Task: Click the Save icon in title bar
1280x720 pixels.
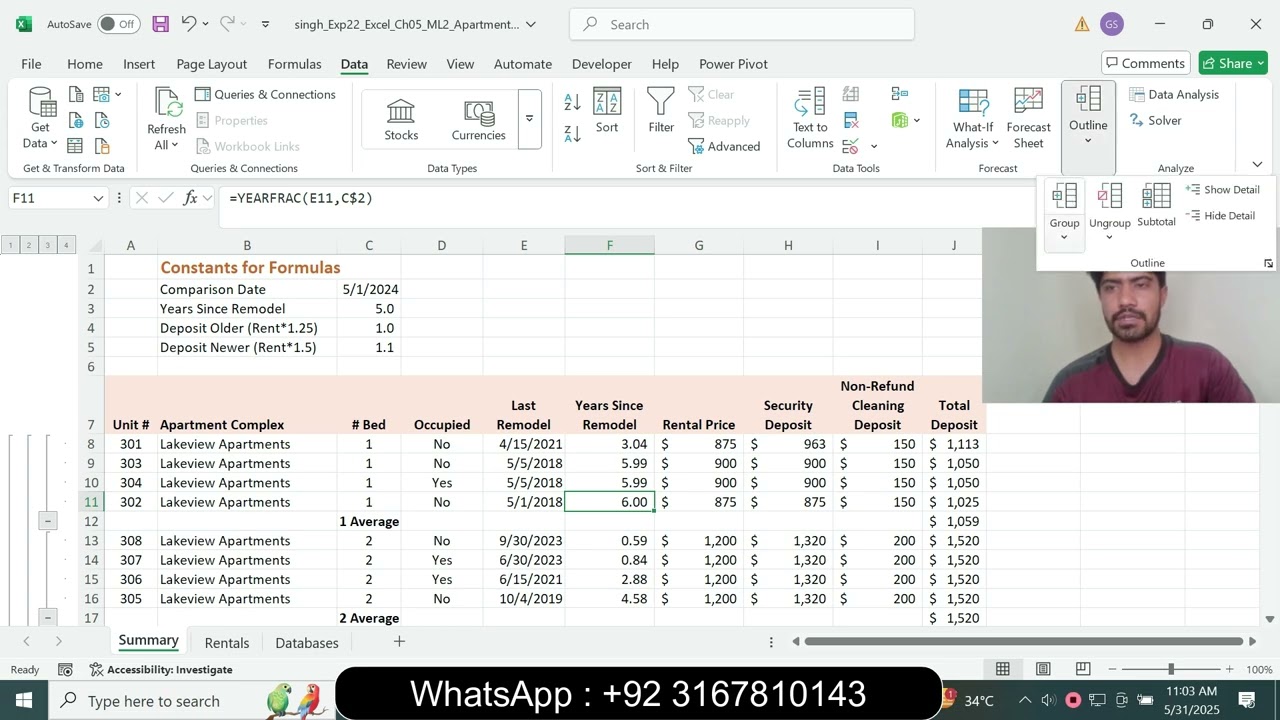Action: (160, 24)
